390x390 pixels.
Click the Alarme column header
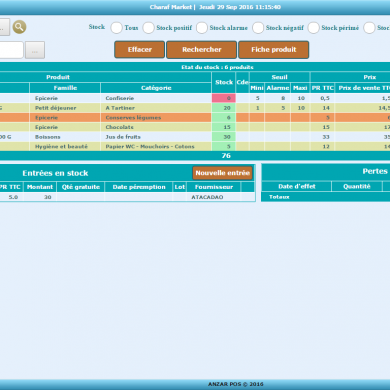[278, 88]
